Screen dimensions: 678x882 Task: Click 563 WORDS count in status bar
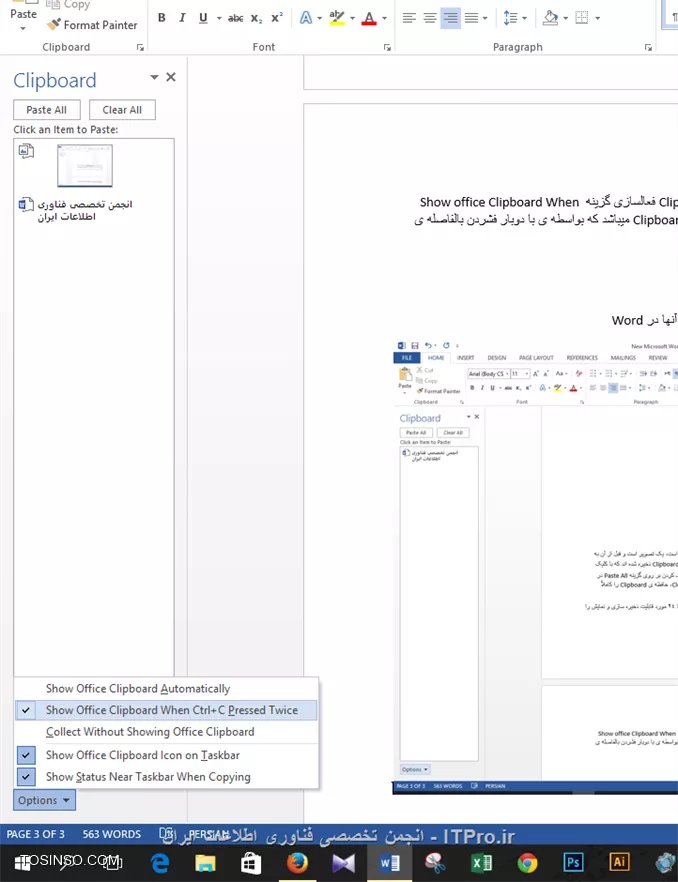pos(111,834)
